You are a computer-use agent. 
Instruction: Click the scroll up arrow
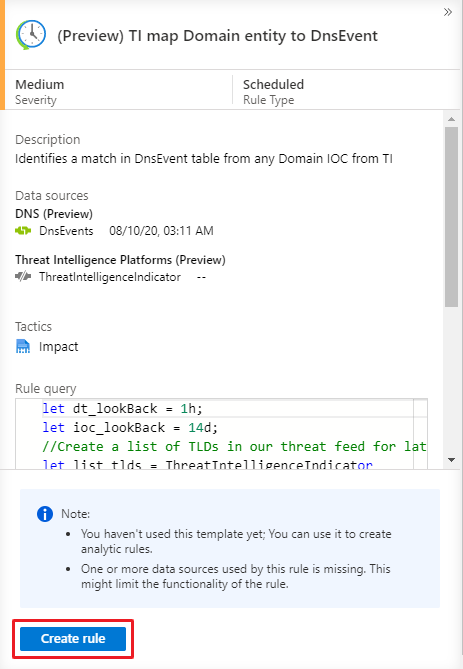click(451, 119)
